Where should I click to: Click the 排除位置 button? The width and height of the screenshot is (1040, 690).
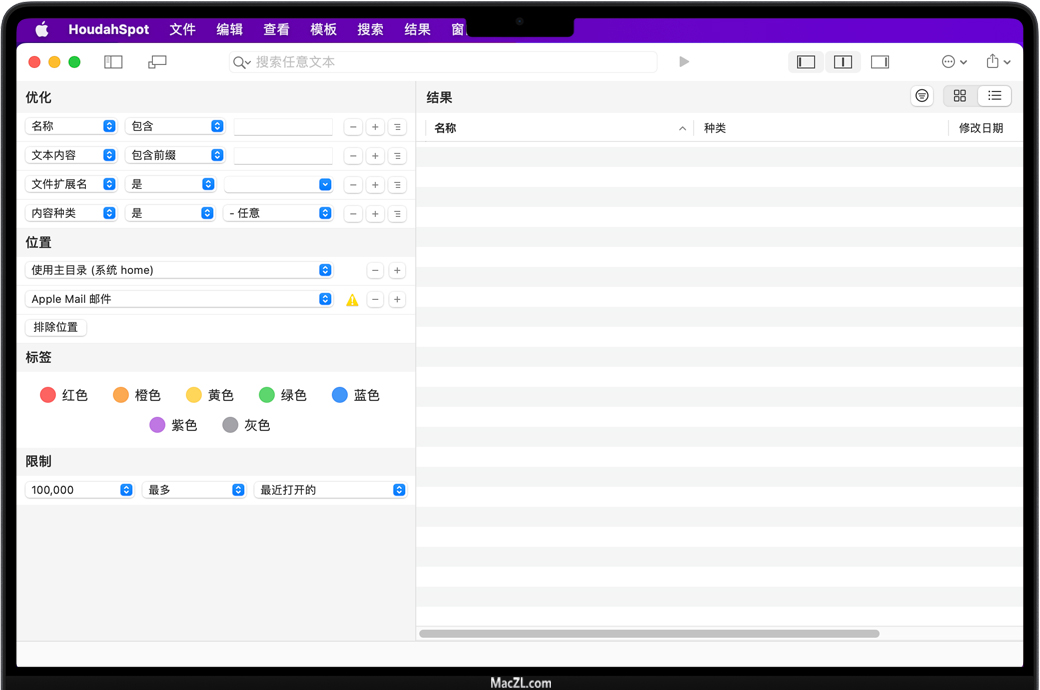coord(56,327)
